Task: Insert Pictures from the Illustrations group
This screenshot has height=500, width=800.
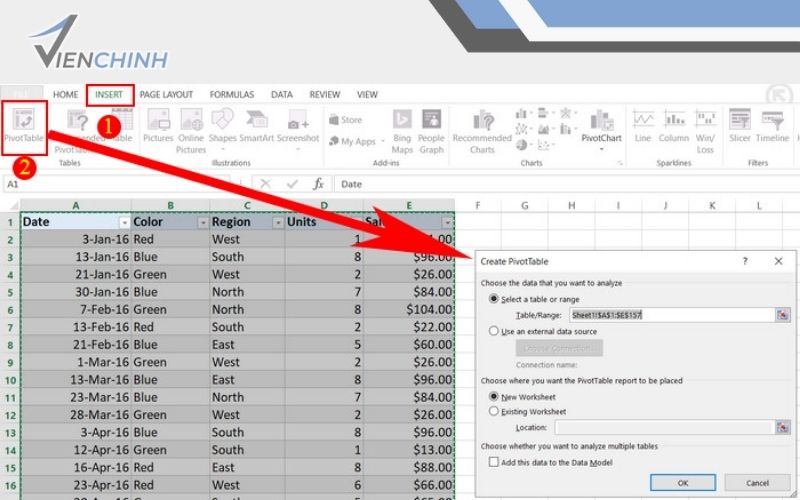Action: point(158,126)
